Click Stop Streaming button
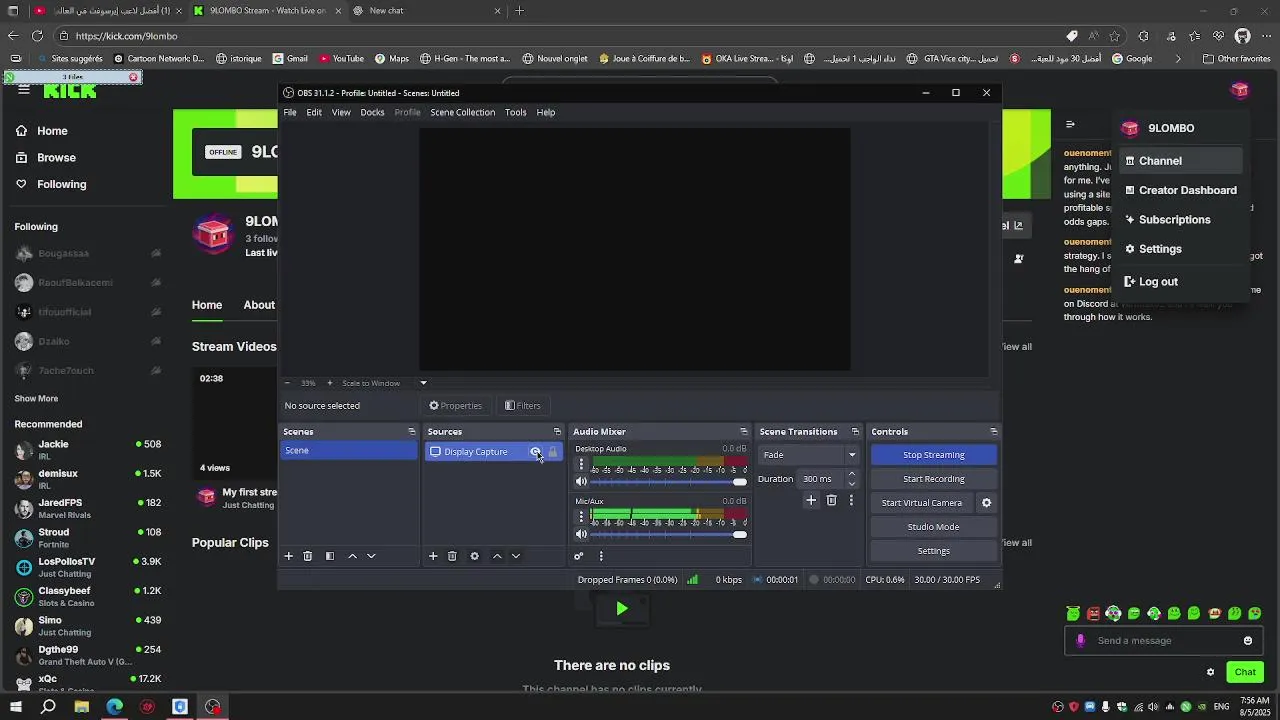Screen dimensions: 1280x720 pos(933,455)
